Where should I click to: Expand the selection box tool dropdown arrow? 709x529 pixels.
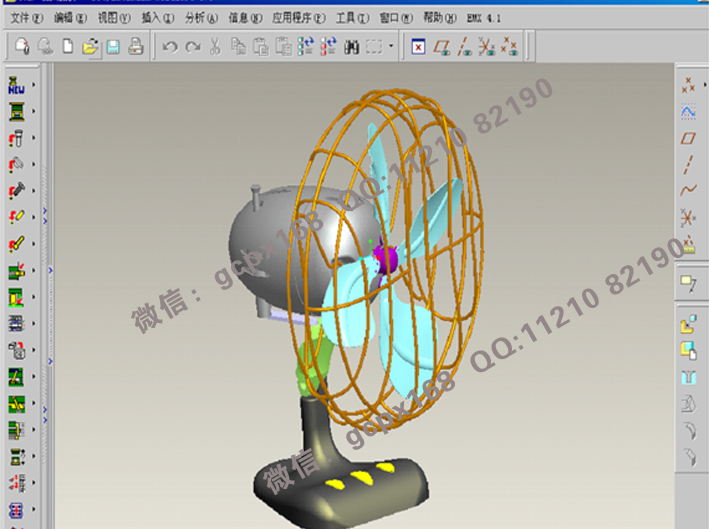pos(390,46)
